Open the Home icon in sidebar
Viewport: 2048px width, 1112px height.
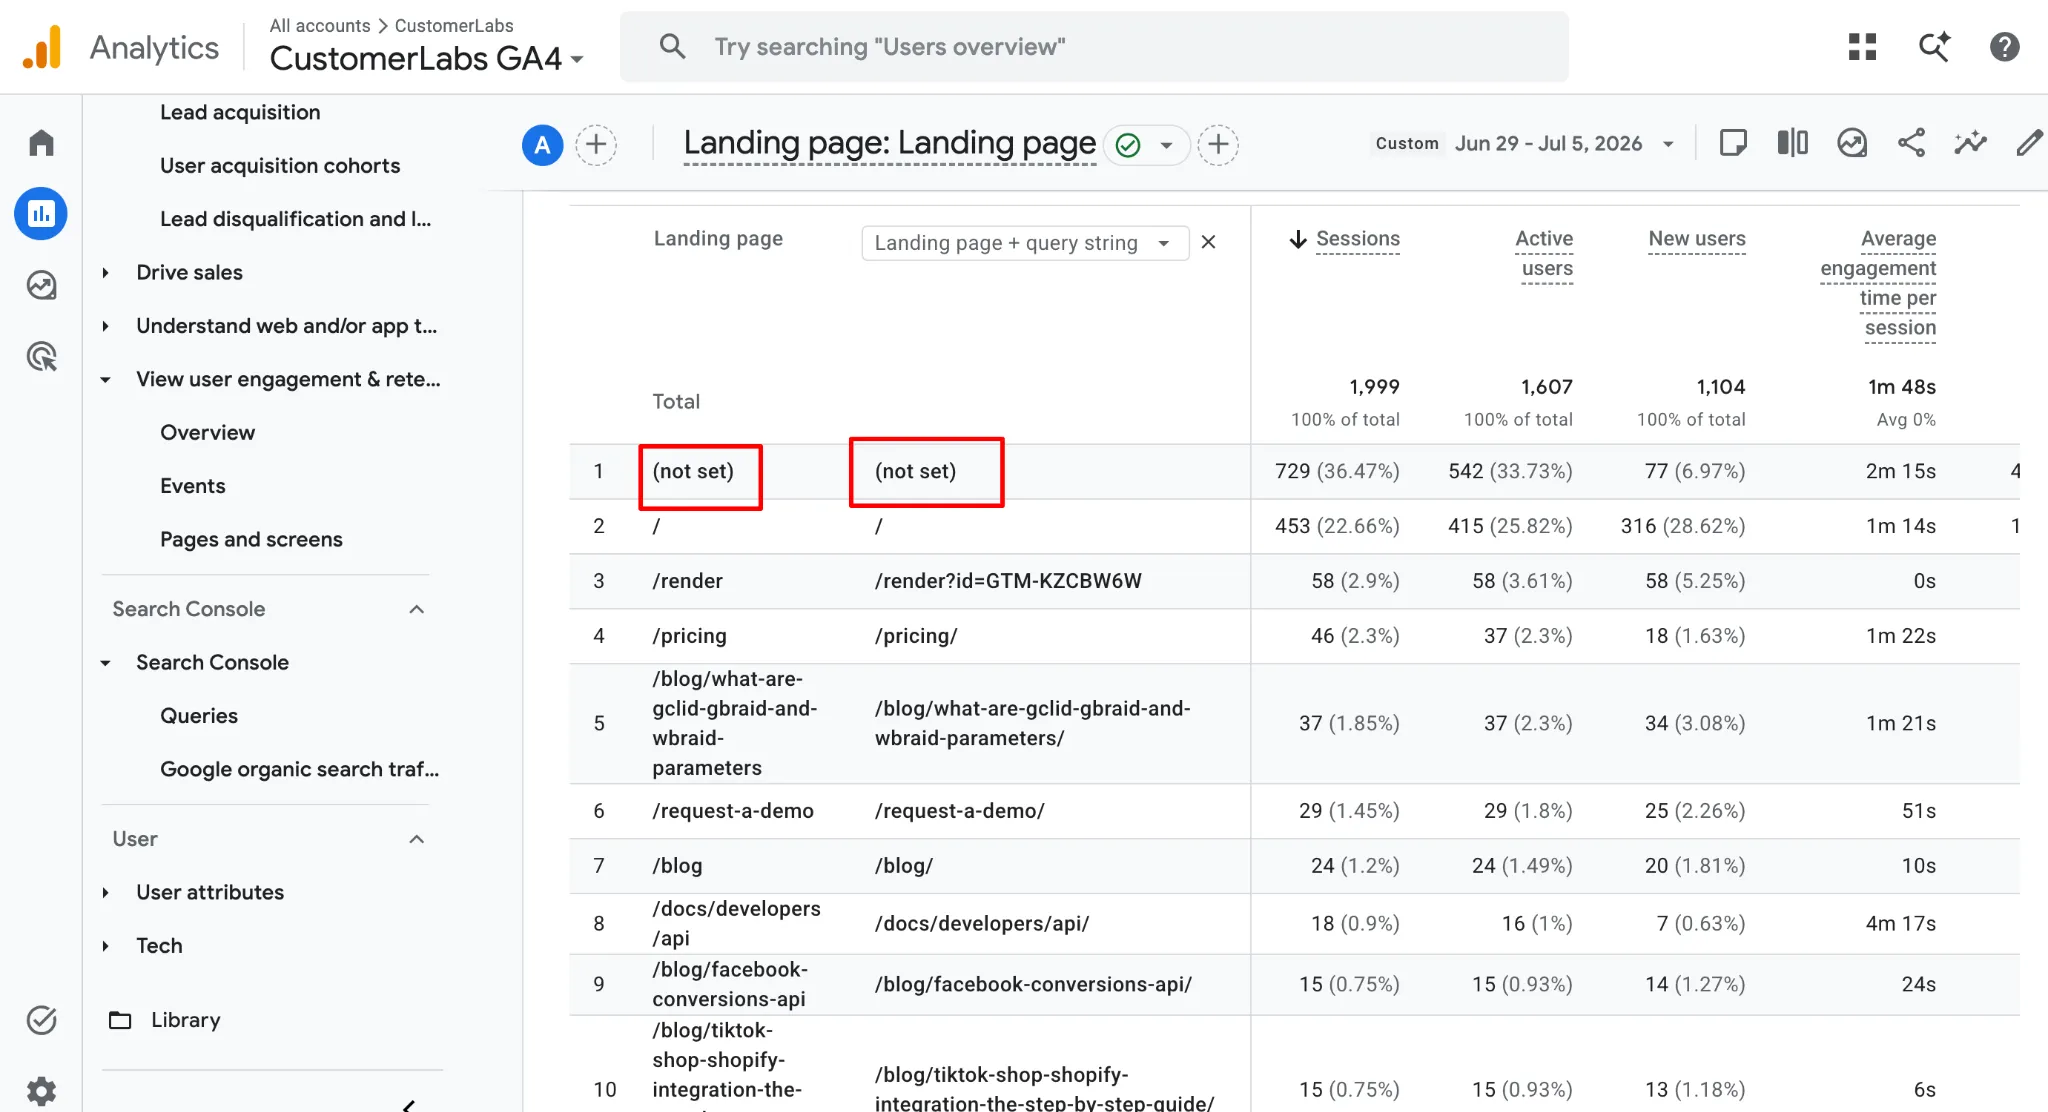[x=41, y=143]
